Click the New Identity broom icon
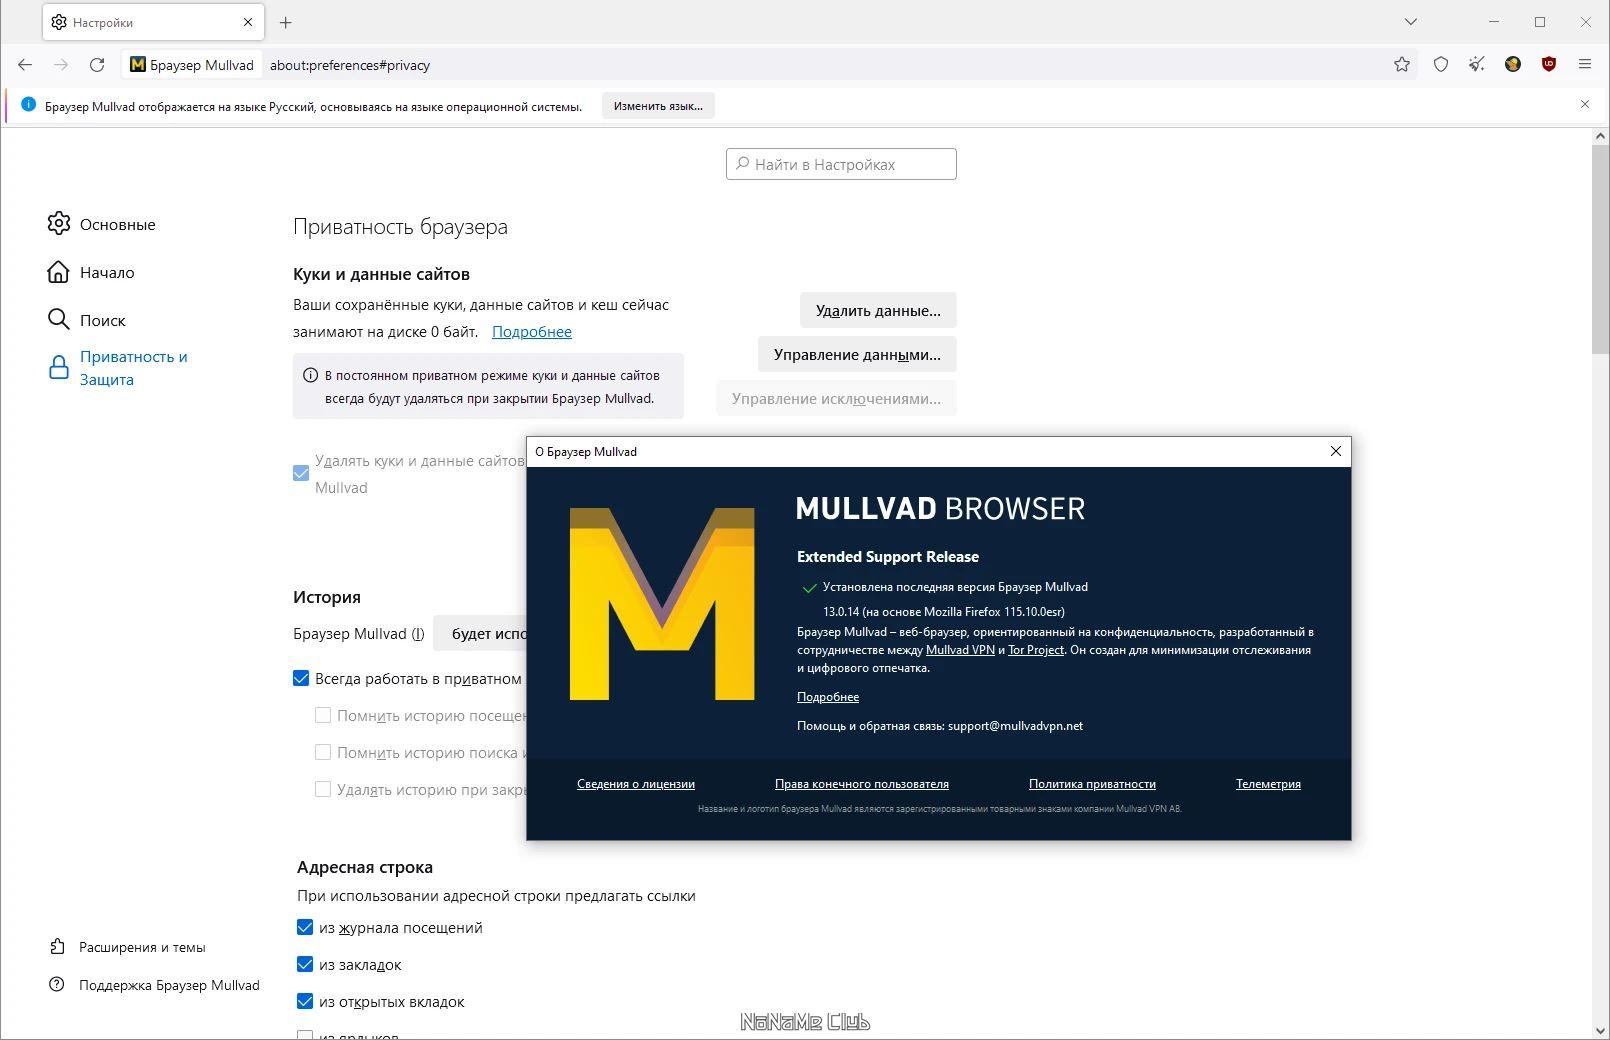This screenshot has width=1610, height=1040. tap(1477, 65)
